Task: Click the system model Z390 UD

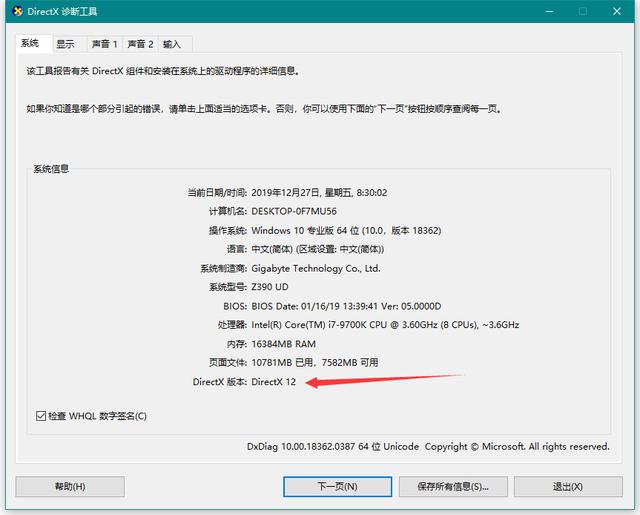Action: tap(270, 287)
